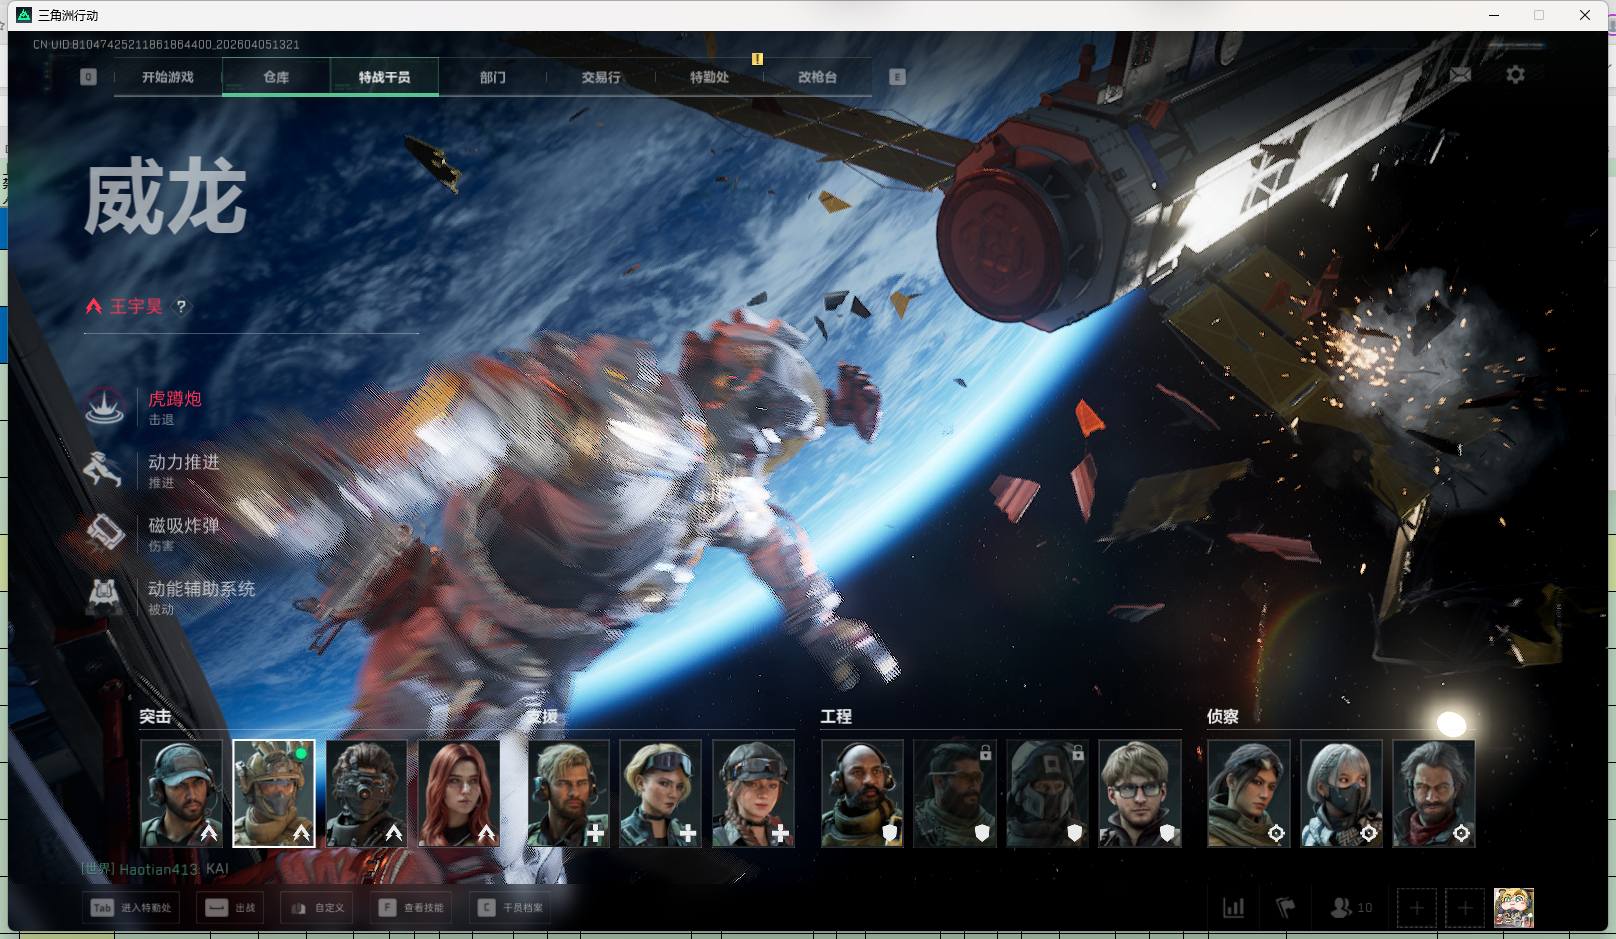Choose the red-haired 突击 operator
The image size is (1616, 939).
click(x=459, y=793)
